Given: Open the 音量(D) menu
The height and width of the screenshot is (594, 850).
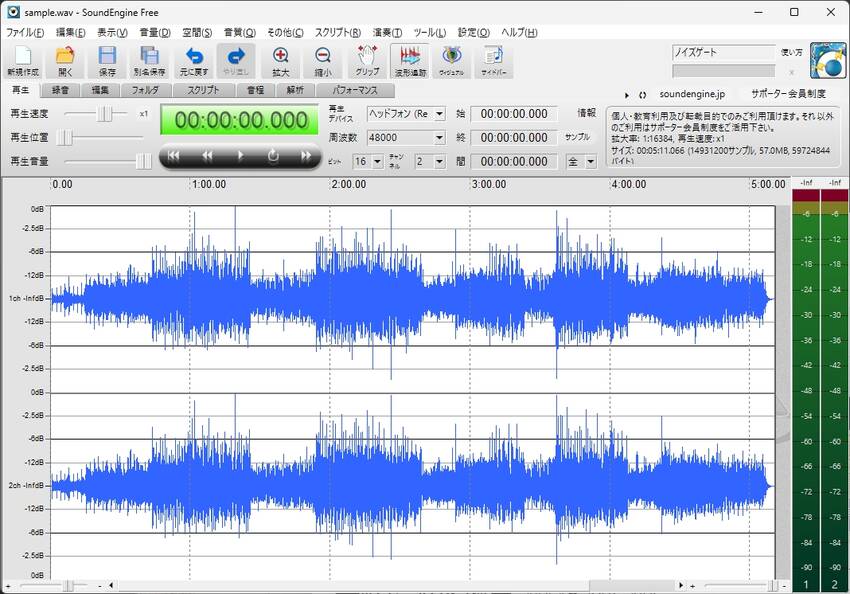Looking at the screenshot, I should pyautogui.click(x=155, y=33).
